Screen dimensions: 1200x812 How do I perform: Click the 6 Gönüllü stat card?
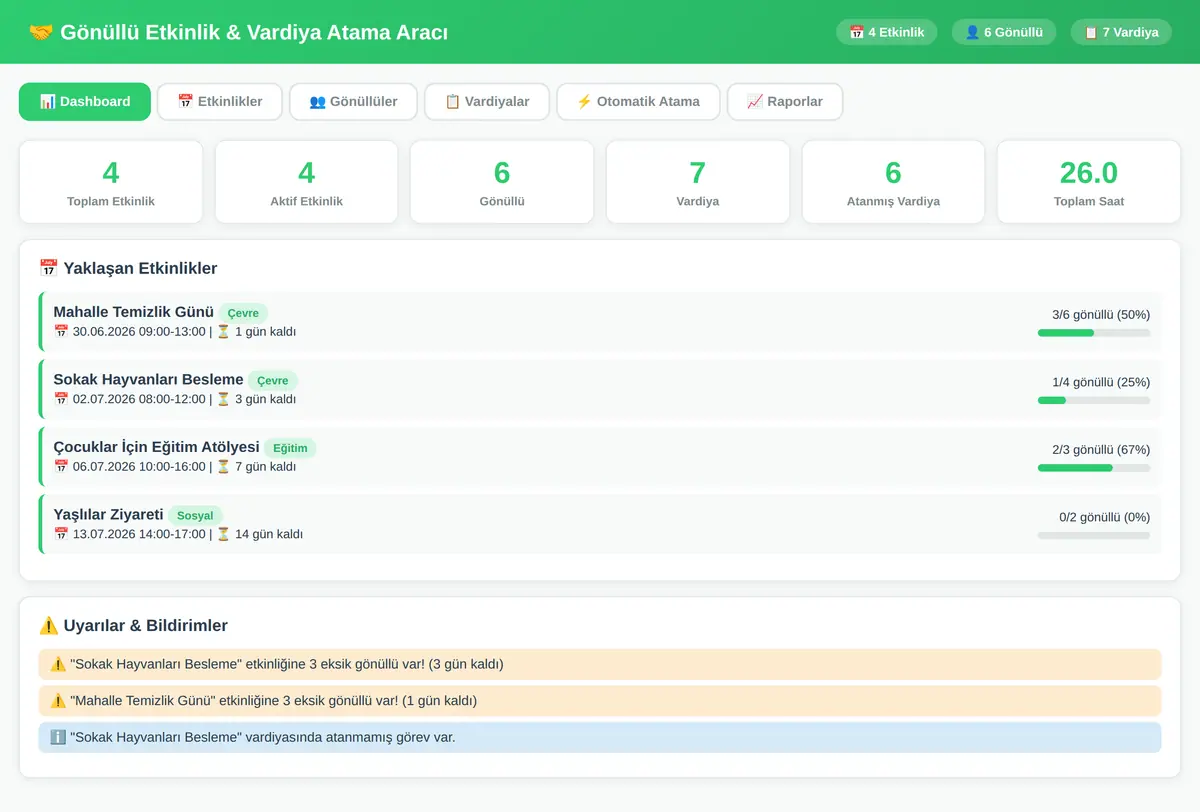tap(502, 181)
